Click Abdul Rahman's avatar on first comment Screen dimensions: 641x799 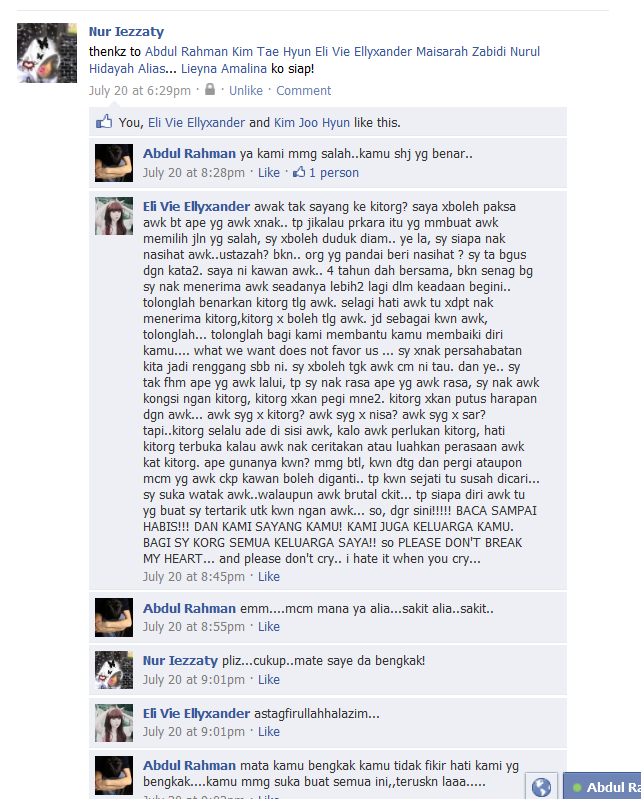pyautogui.click(x=114, y=163)
